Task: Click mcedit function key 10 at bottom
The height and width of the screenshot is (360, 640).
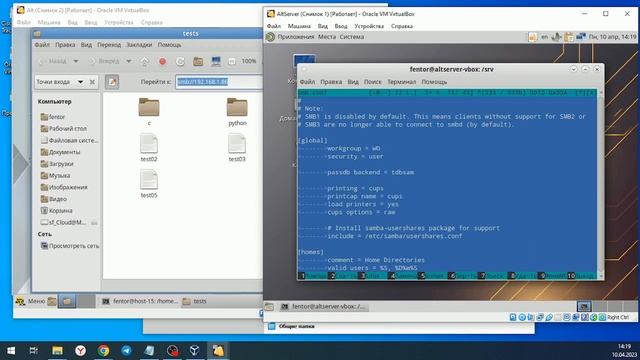Action: [x=581, y=276]
